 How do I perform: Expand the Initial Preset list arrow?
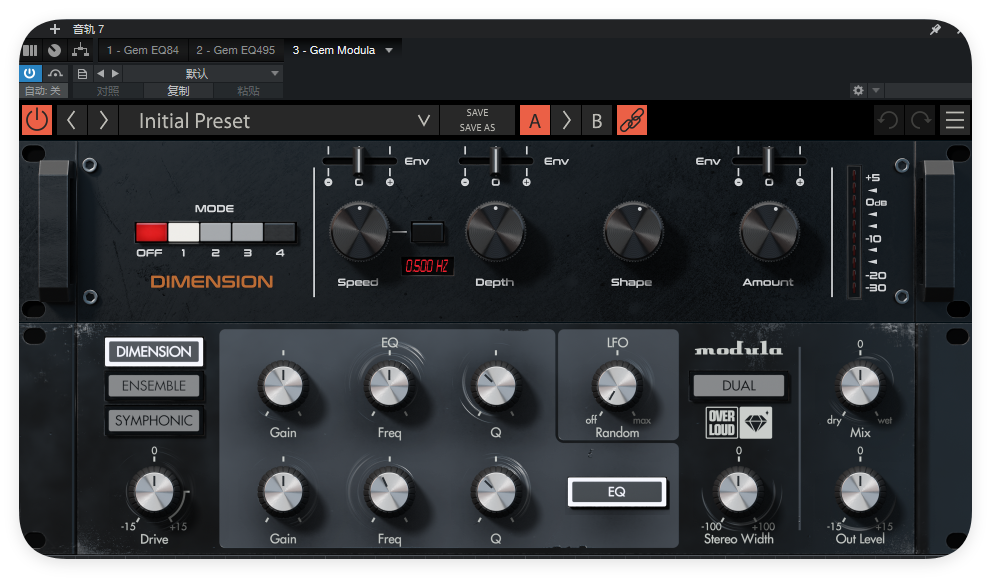[424, 120]
